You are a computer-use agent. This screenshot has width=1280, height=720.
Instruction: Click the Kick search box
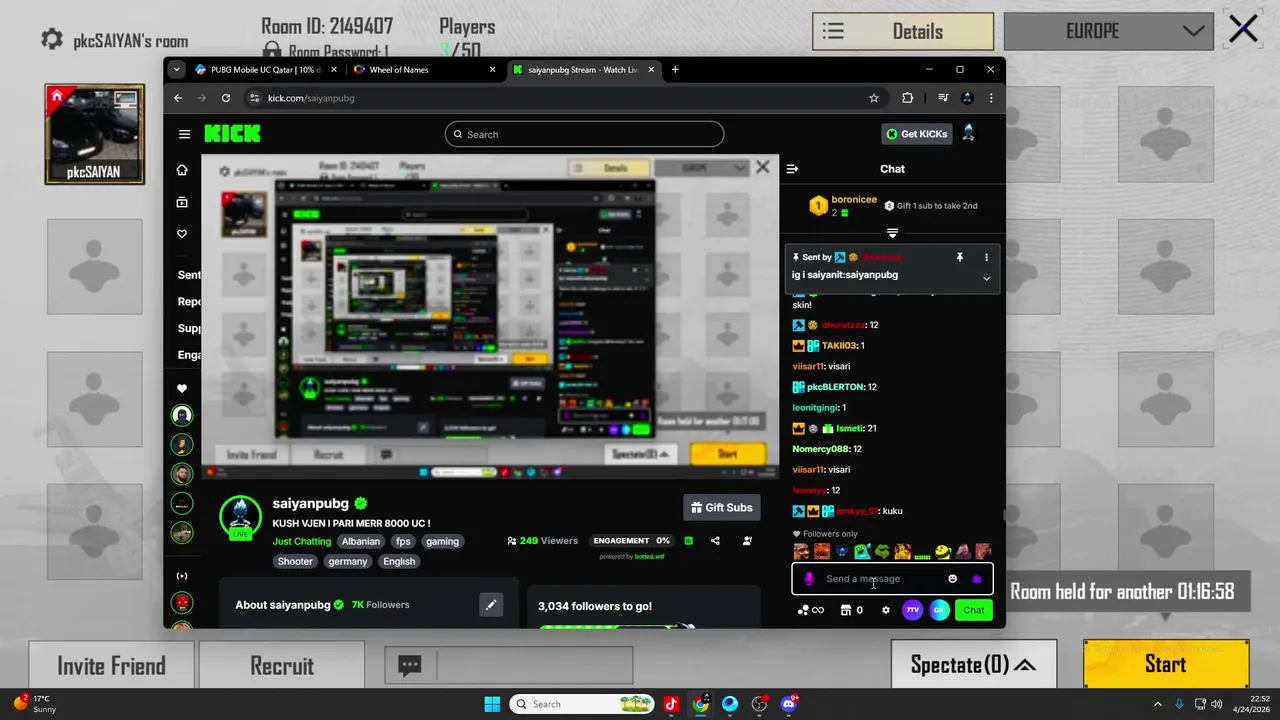pos(584,134)
